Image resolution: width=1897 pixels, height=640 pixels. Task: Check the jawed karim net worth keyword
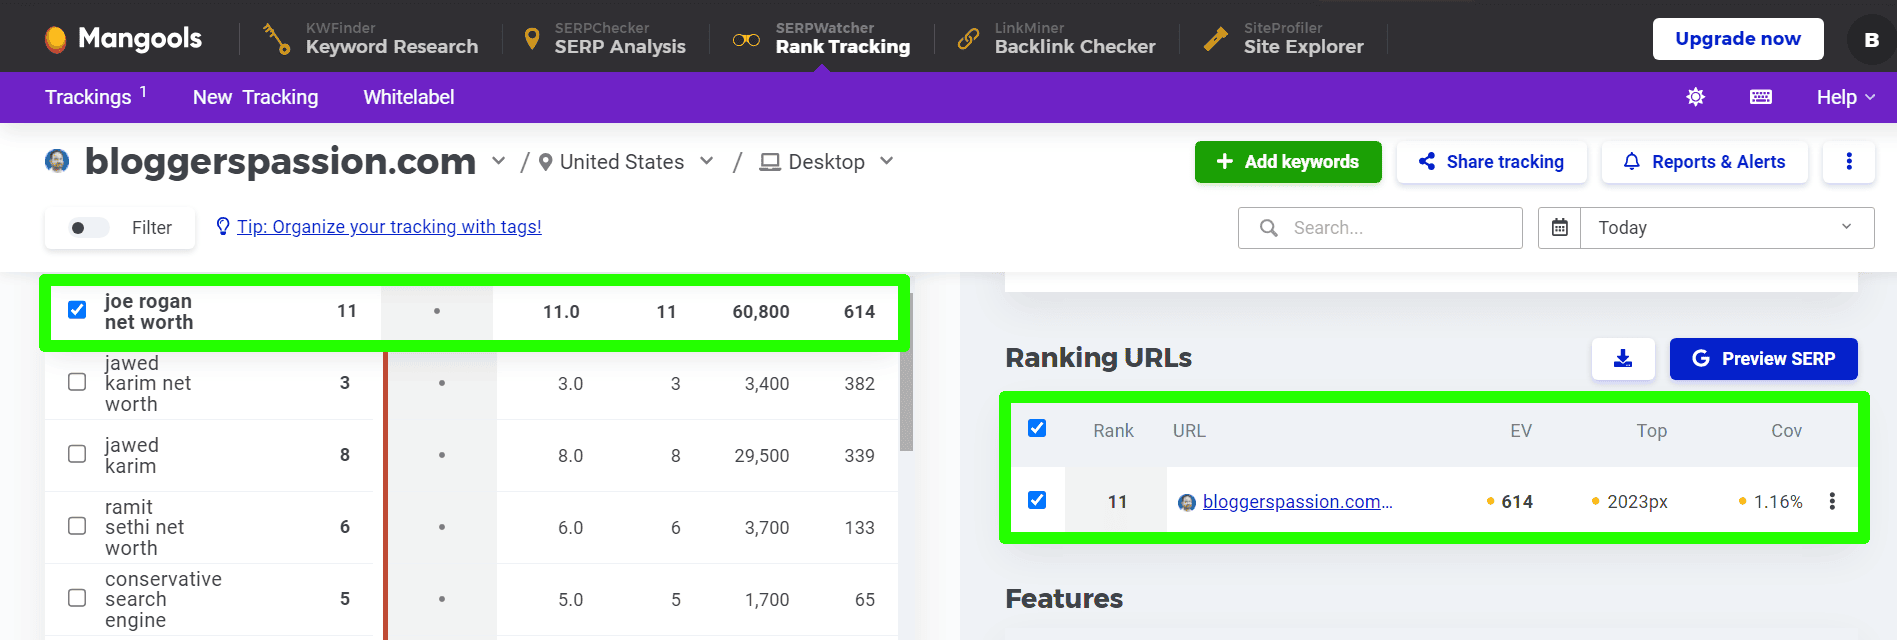(x=77, y=382)
